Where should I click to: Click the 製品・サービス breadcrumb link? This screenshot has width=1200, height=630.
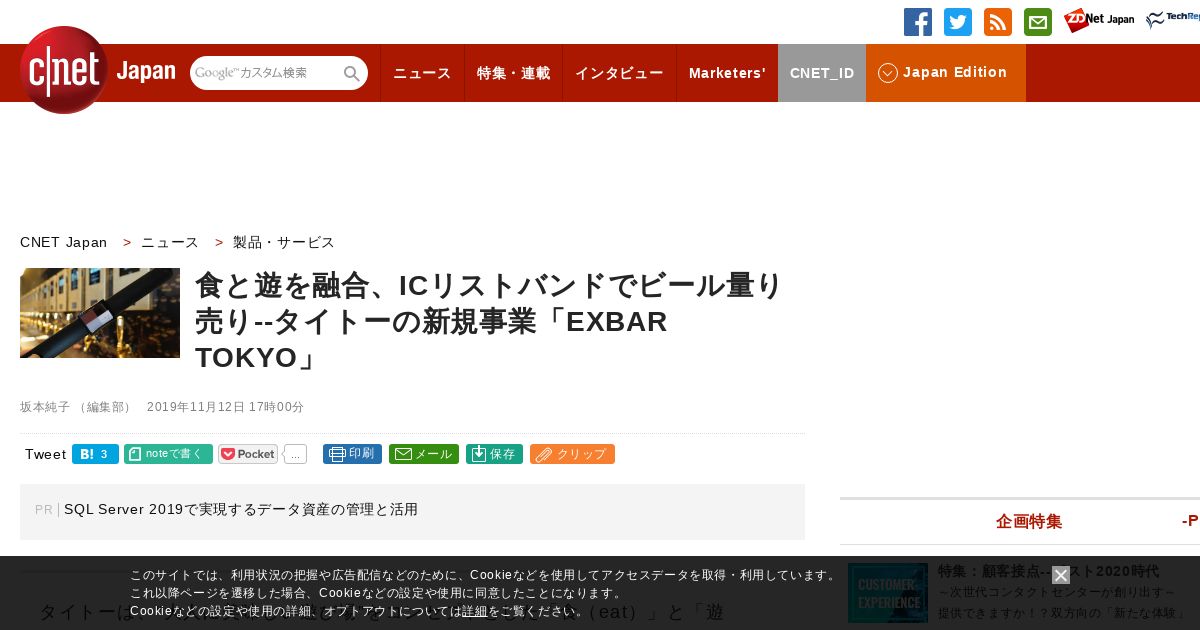[x=284, y=242]
